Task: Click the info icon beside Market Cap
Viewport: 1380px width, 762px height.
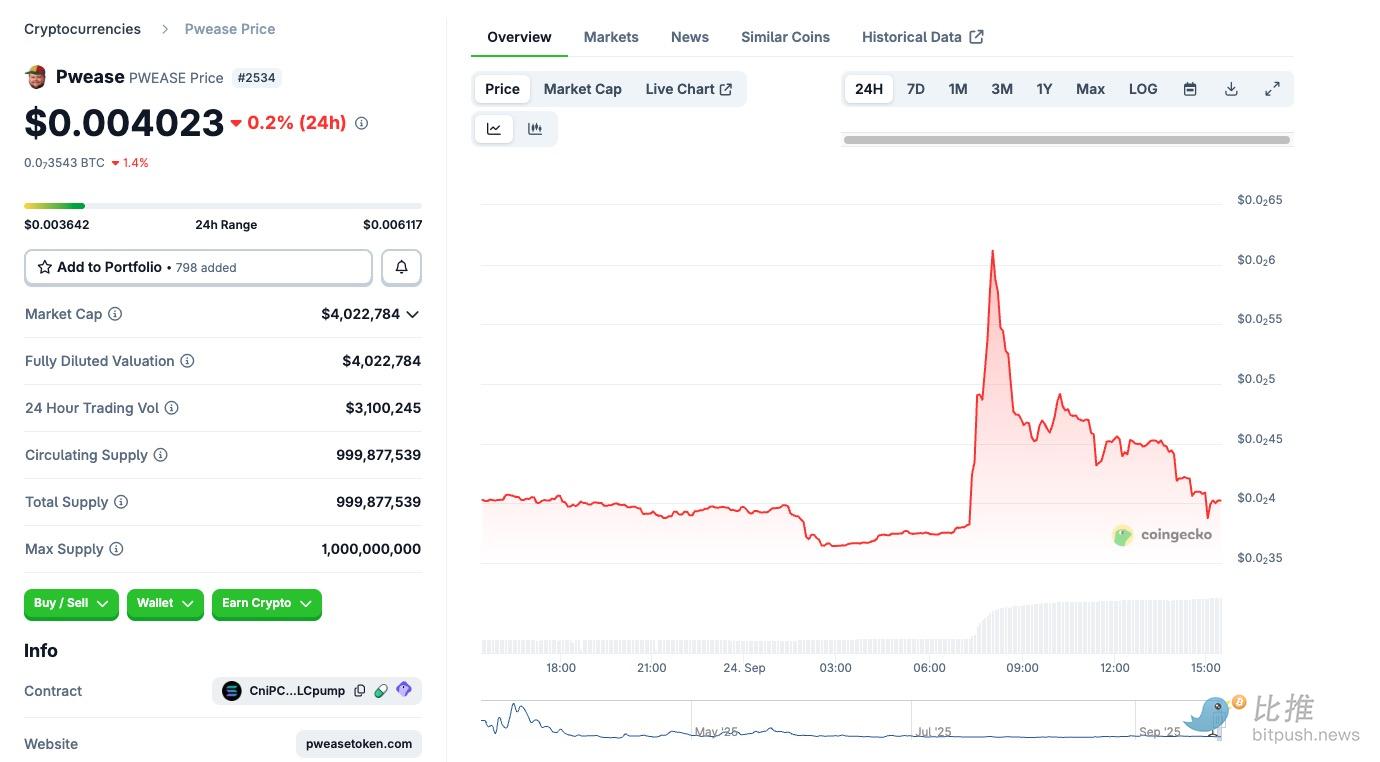Action: (x=115, y=314)
